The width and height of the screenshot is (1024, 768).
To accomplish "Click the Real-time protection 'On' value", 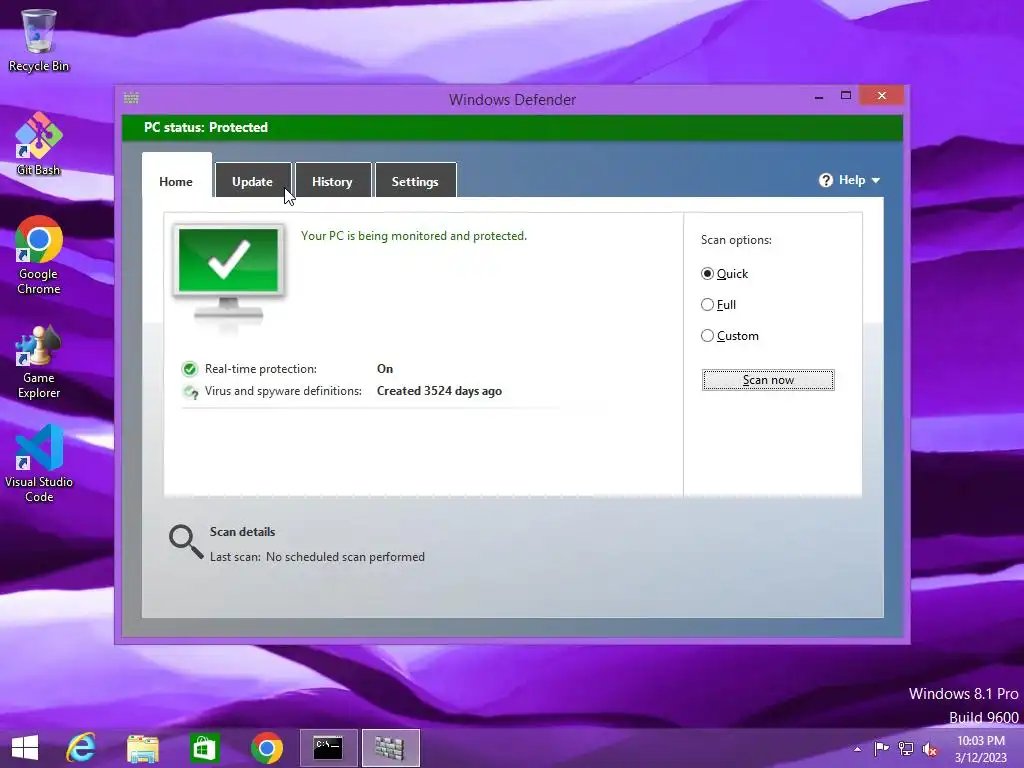I will point(385,369).
